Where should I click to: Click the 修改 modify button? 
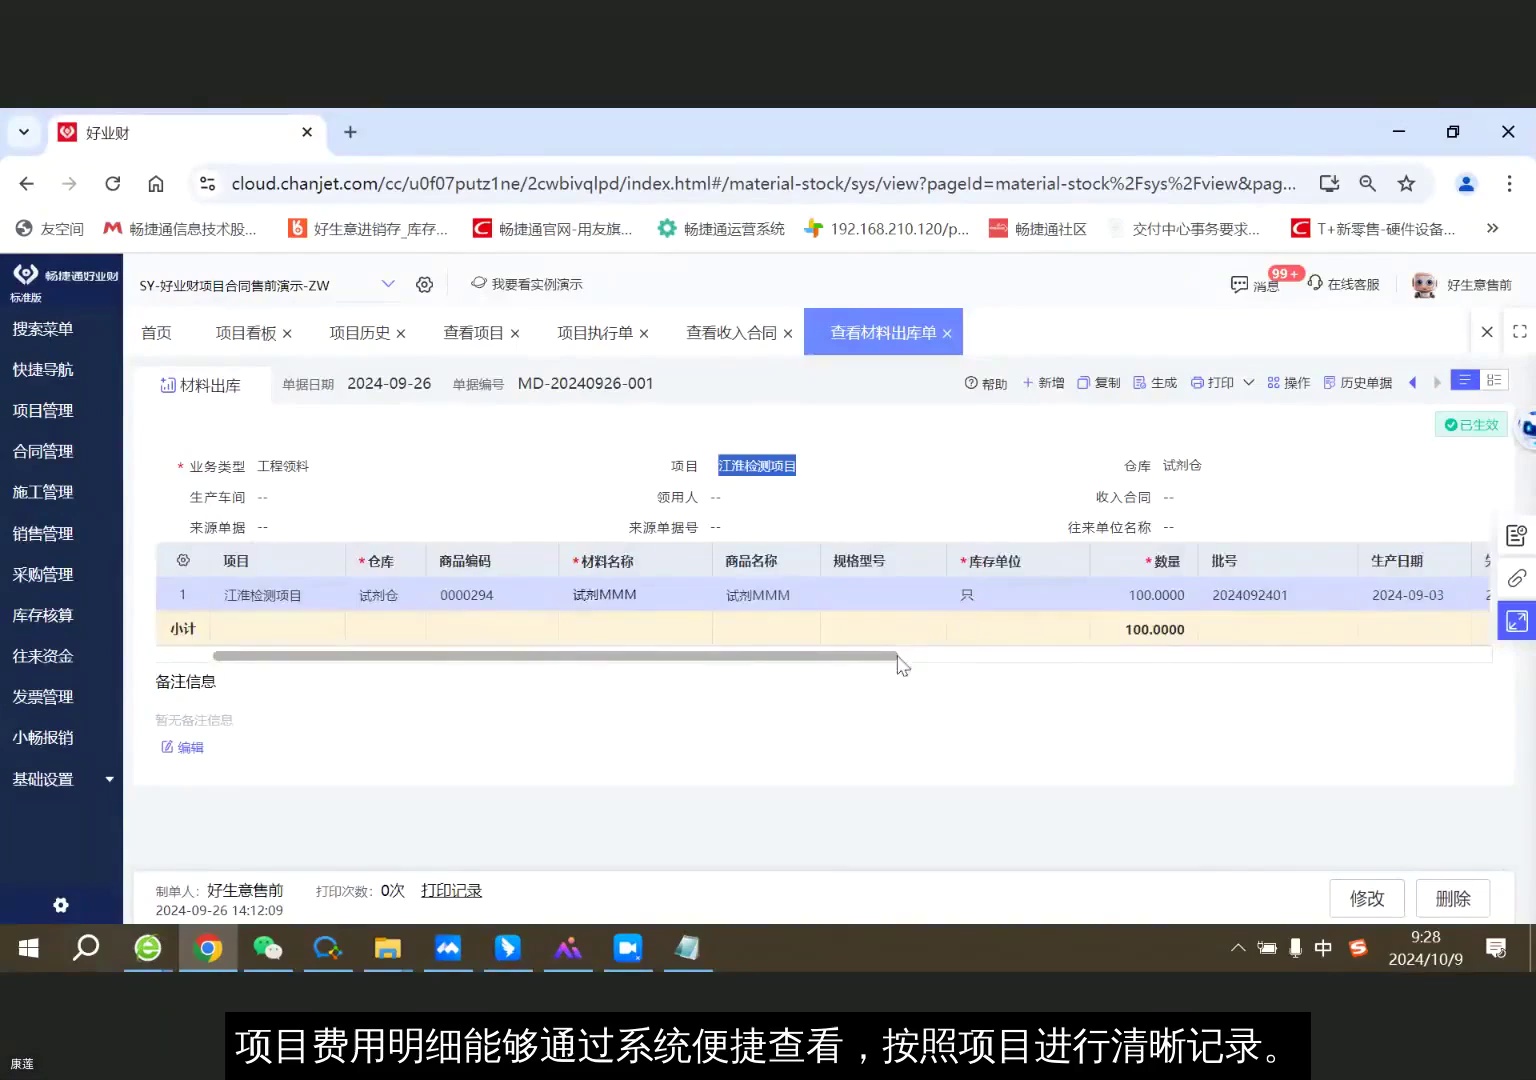click(1366, 898)
